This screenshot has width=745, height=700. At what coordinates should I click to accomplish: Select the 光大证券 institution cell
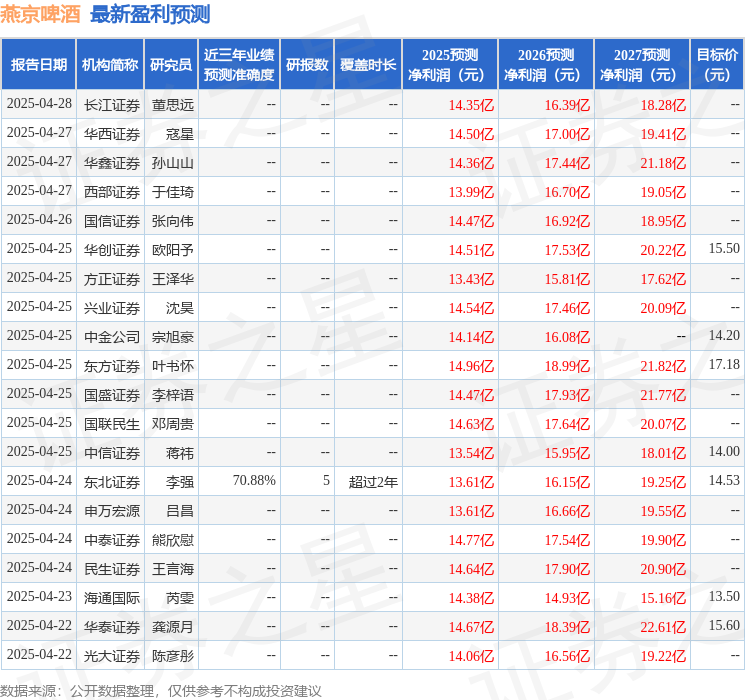click(112, 656)
